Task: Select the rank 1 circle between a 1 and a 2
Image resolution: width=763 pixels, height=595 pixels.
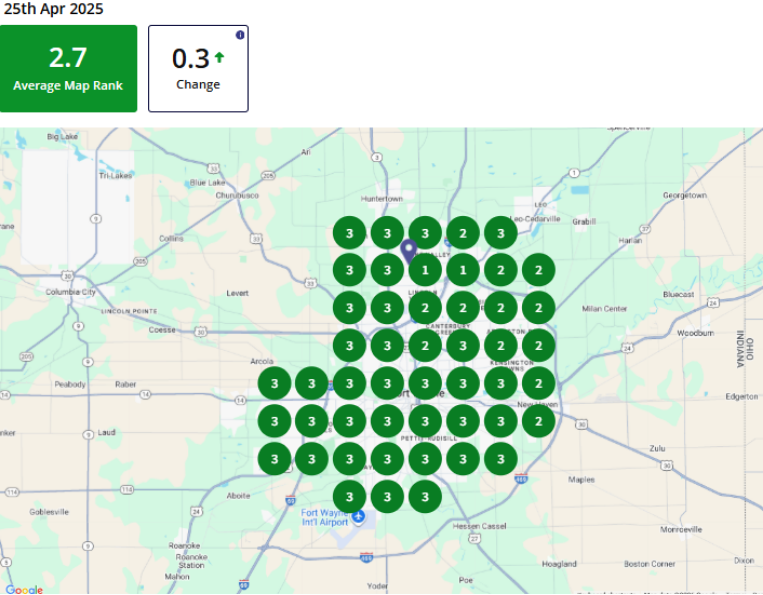Action: 463,270
